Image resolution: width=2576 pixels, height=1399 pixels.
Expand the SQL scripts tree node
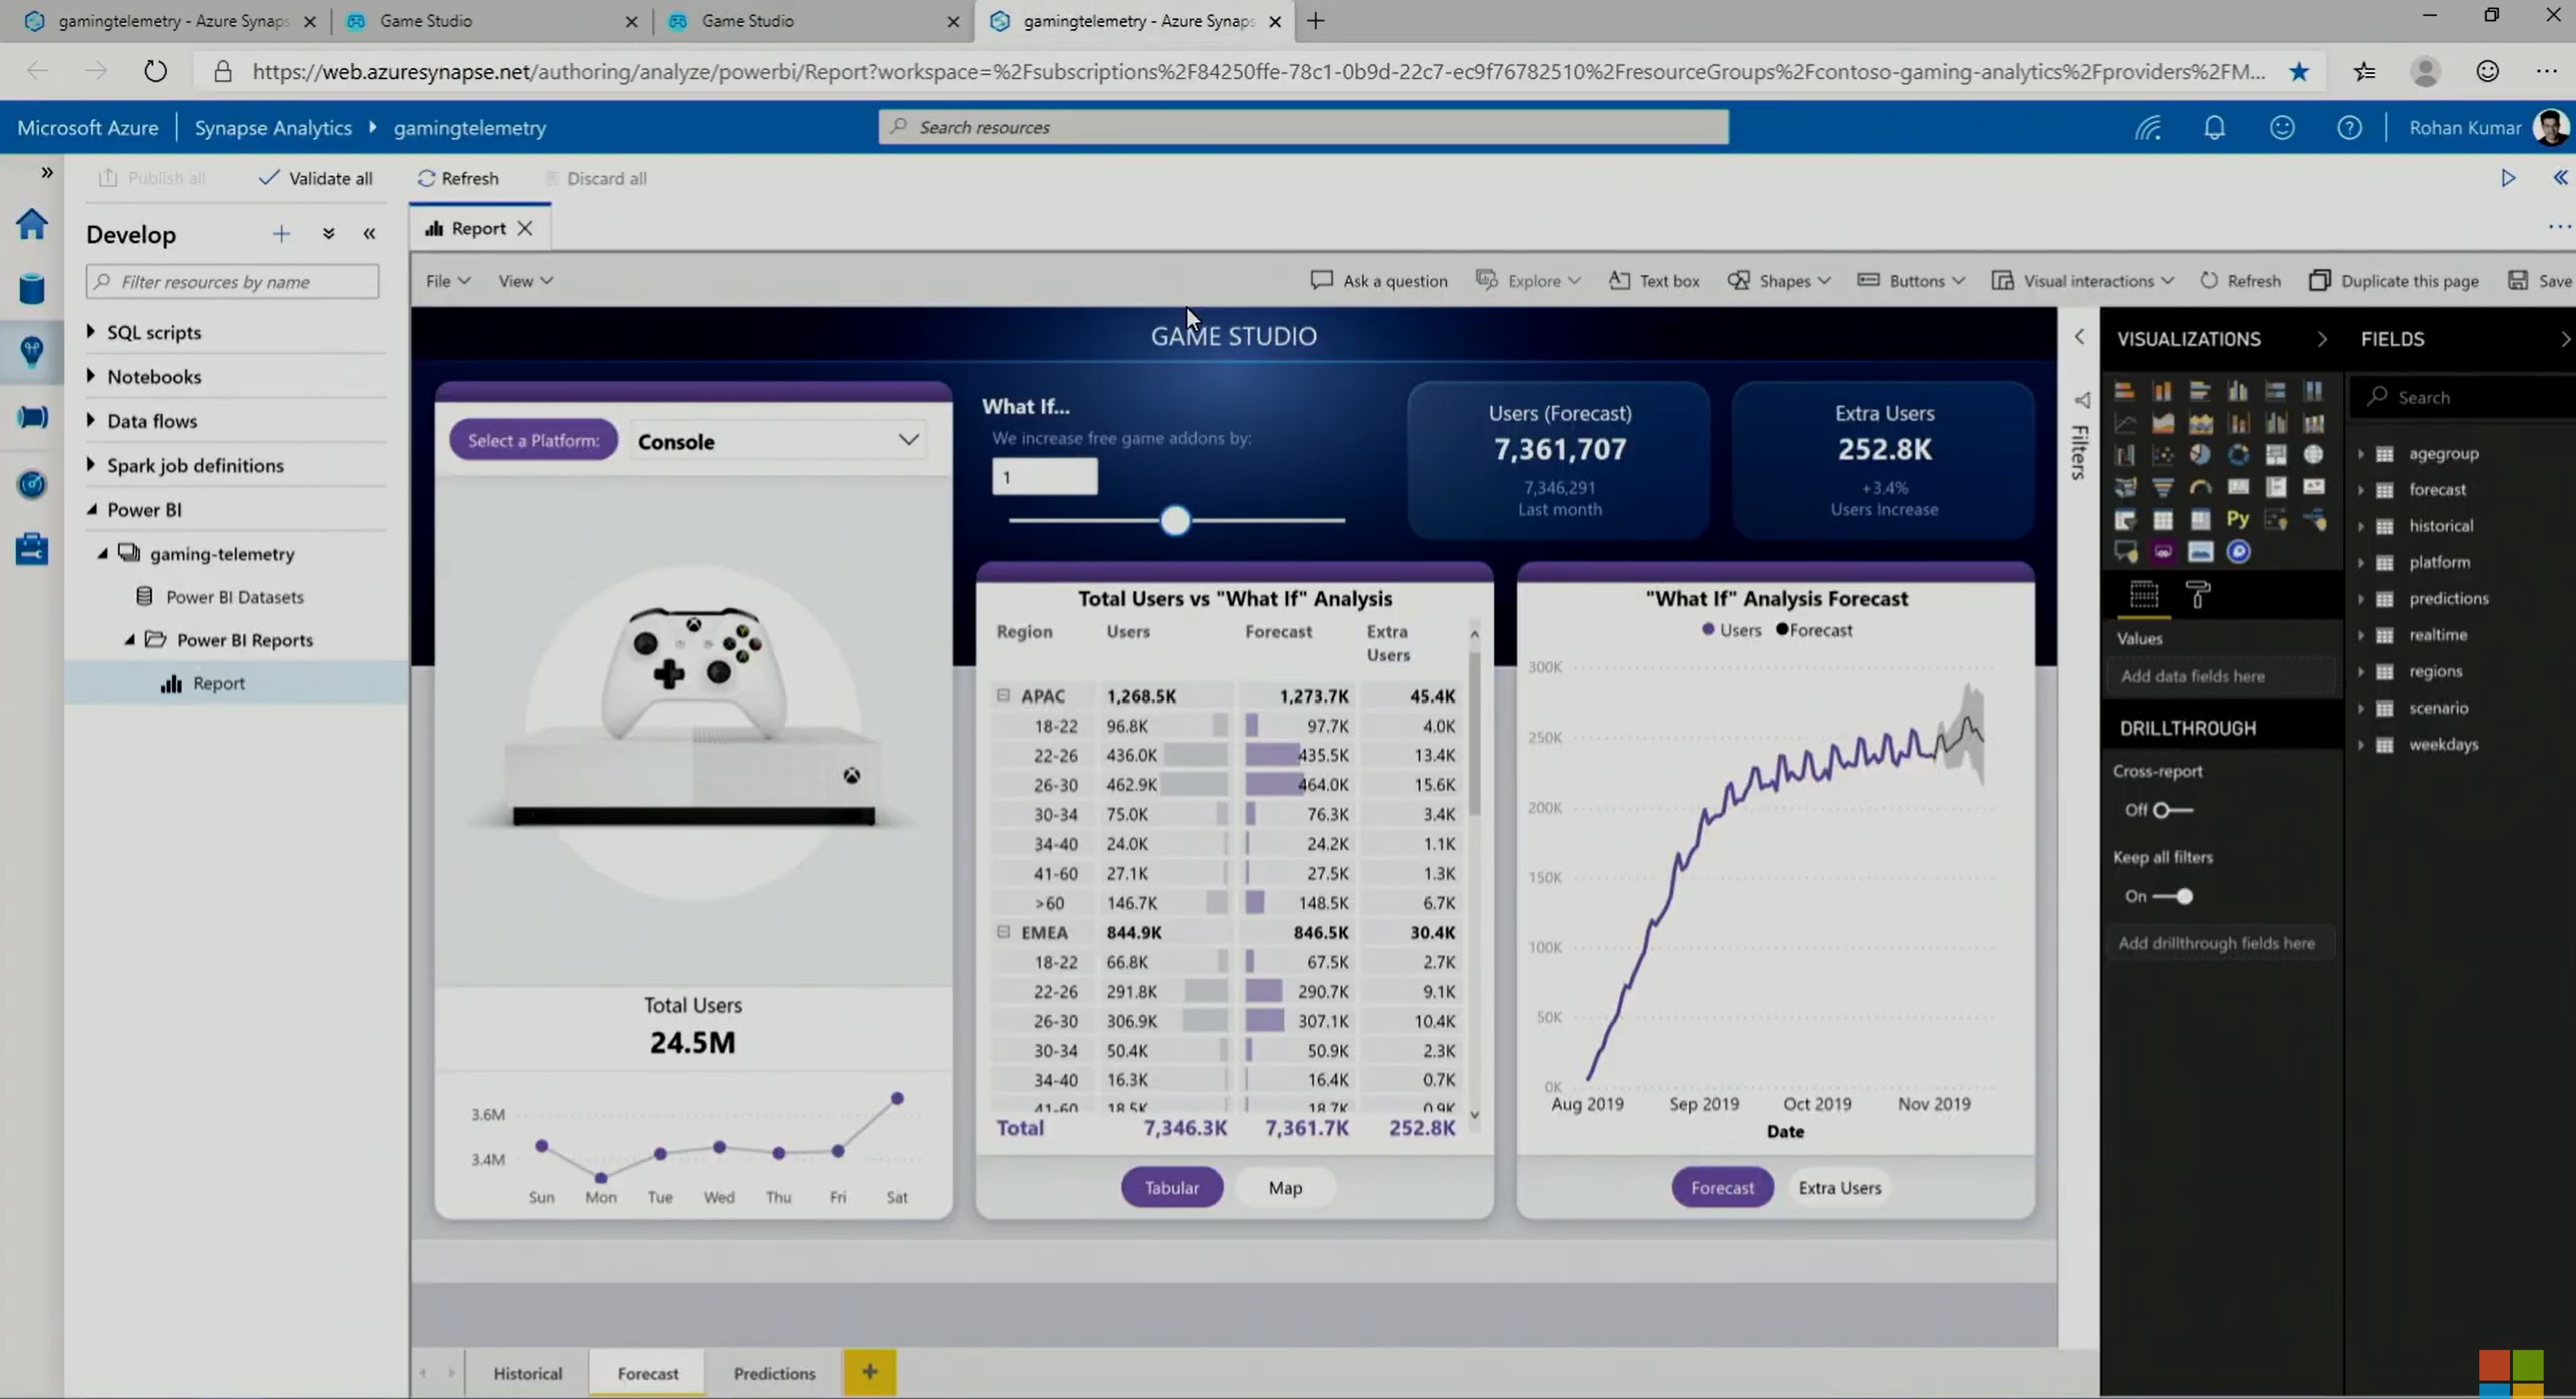point(91,331)
